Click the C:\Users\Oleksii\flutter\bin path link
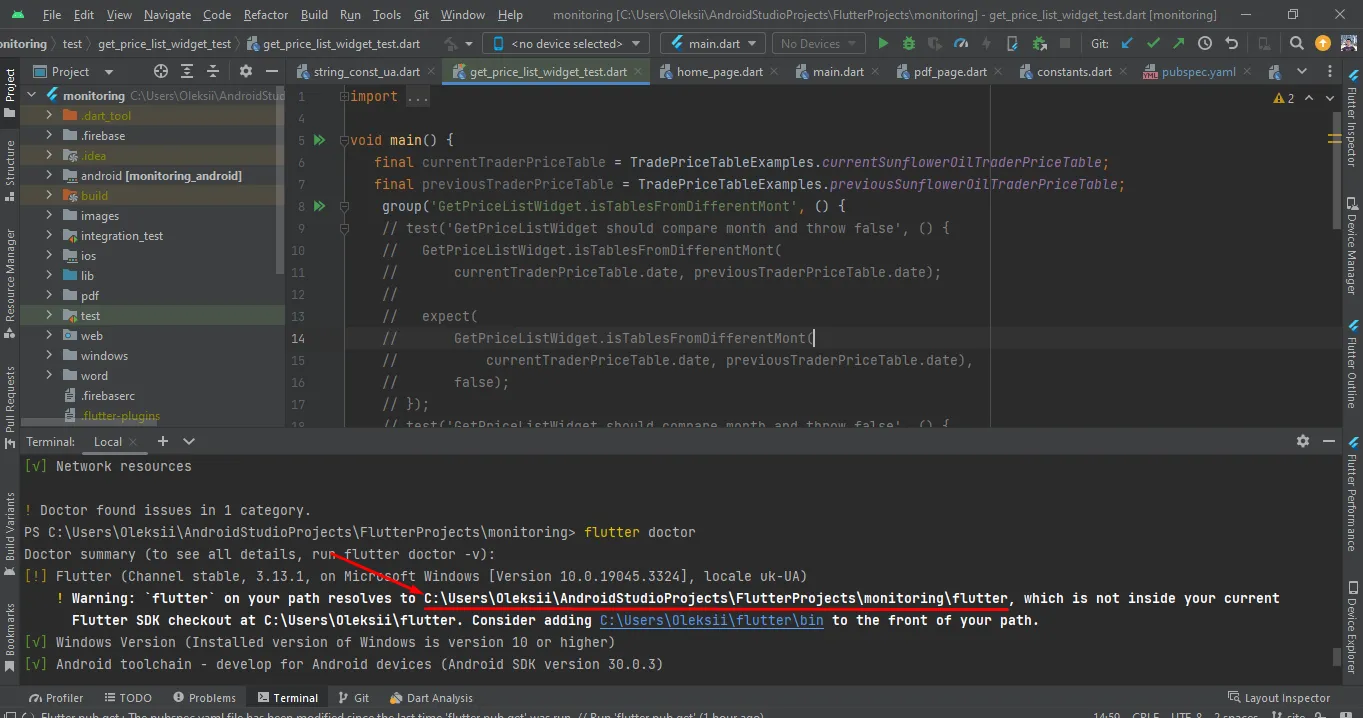Viewport: 1363px width, 718px height. click(x=711, y=620)
